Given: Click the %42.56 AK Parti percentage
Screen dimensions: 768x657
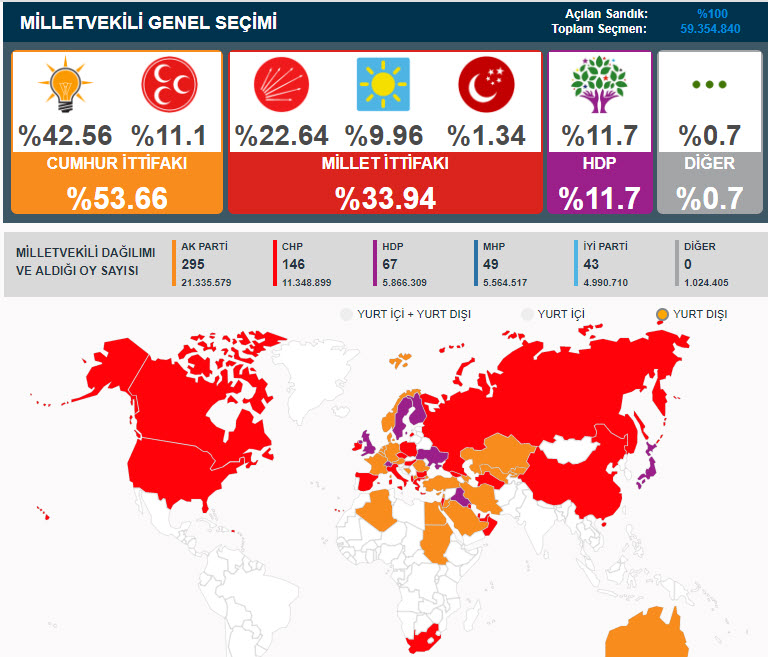Looking at the screenshot, I should pos(65,136).
